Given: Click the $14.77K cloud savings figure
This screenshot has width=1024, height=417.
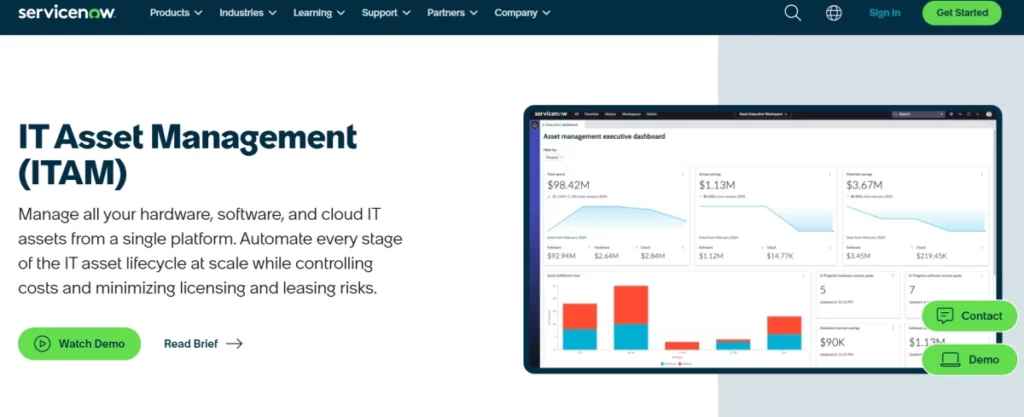Looking at the screenshot, I should point(780,256).
